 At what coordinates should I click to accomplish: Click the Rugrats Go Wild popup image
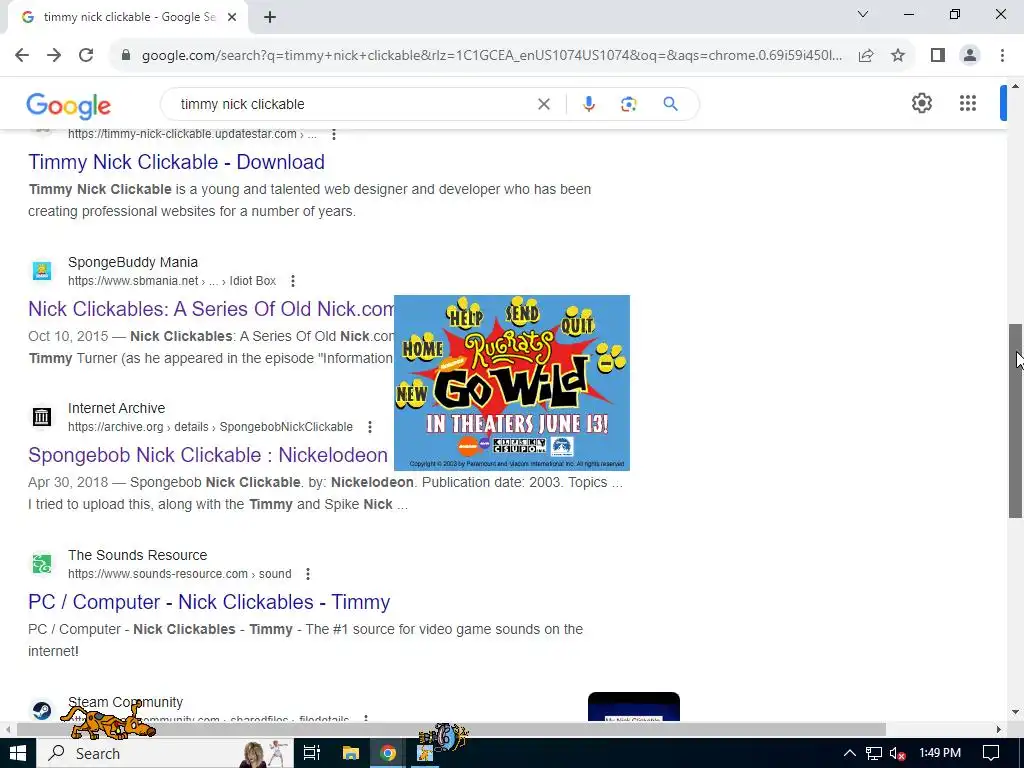pyautogui.click(x=512, y=383)
